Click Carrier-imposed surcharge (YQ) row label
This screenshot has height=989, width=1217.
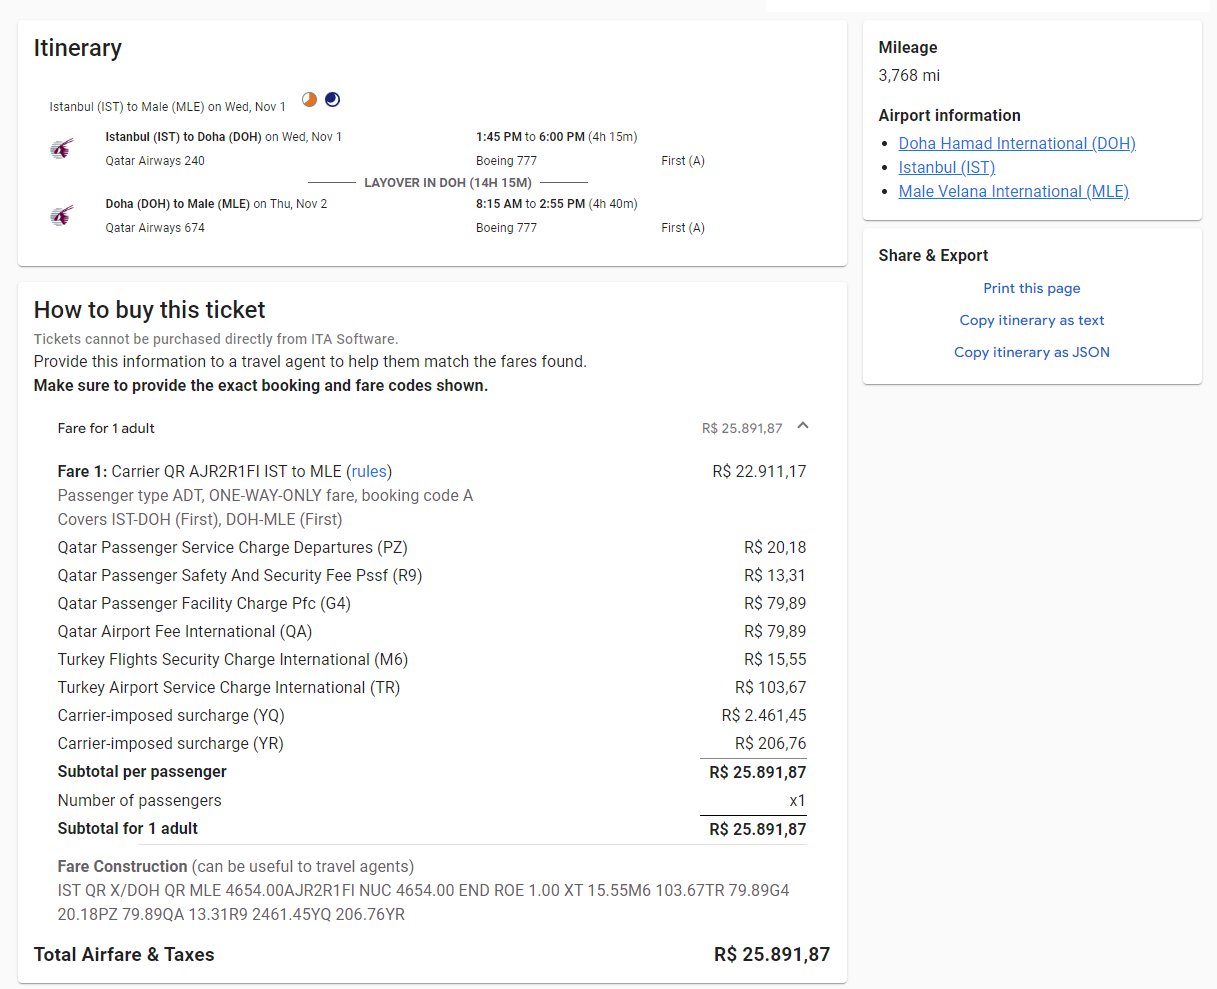coord(171,715)
